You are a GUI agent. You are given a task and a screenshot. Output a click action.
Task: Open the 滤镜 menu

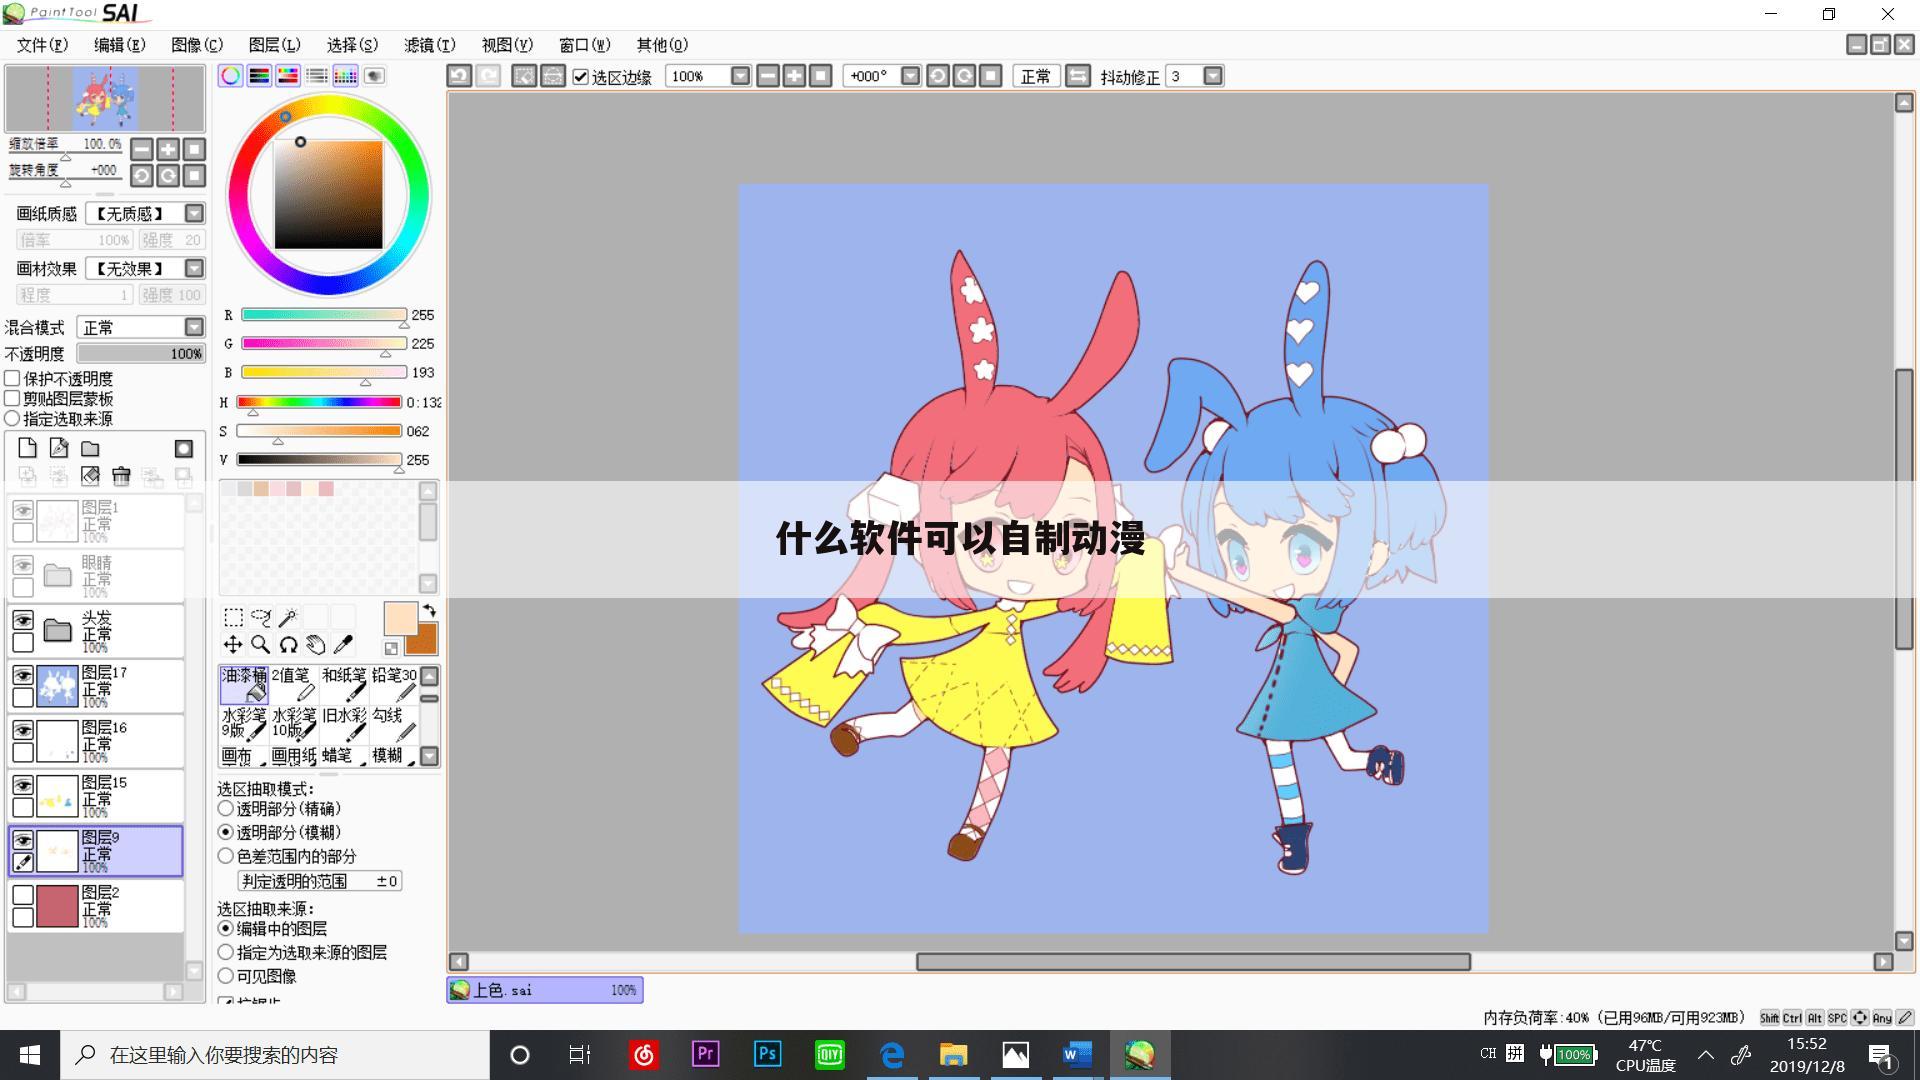[x=429, y=45]
